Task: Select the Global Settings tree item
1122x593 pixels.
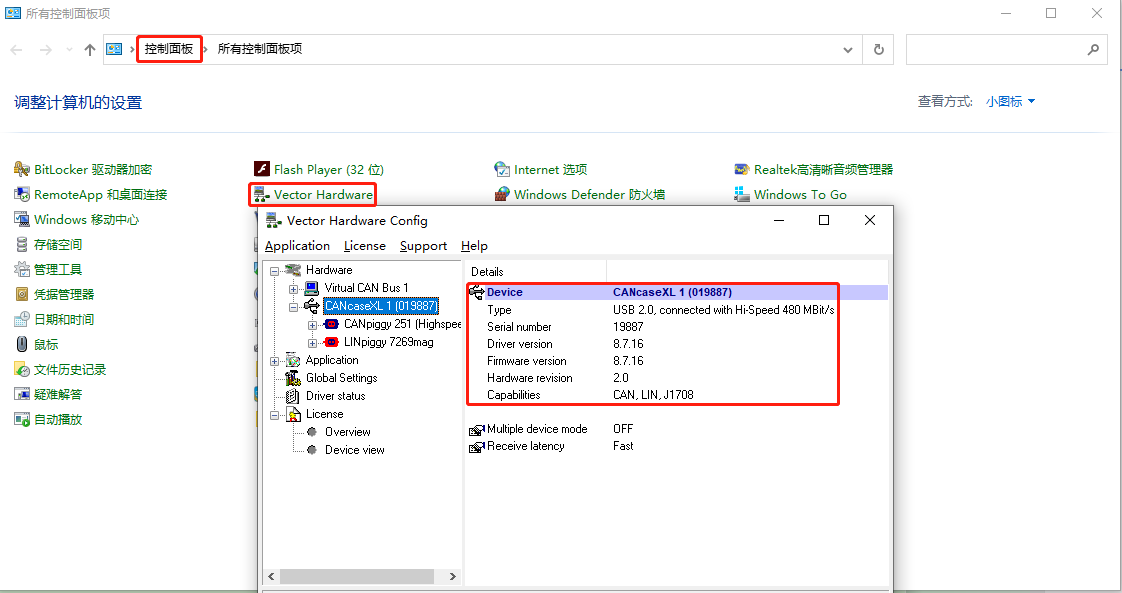Action: click(x=341, y=378)
